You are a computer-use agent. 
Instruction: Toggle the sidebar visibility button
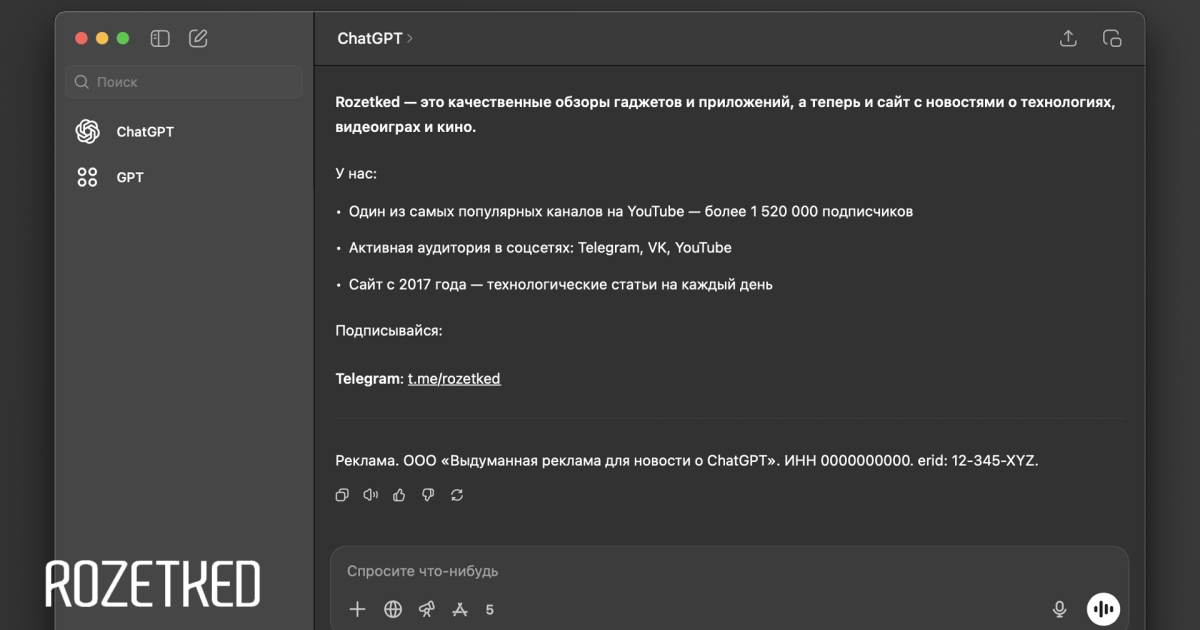click(160, 39)
